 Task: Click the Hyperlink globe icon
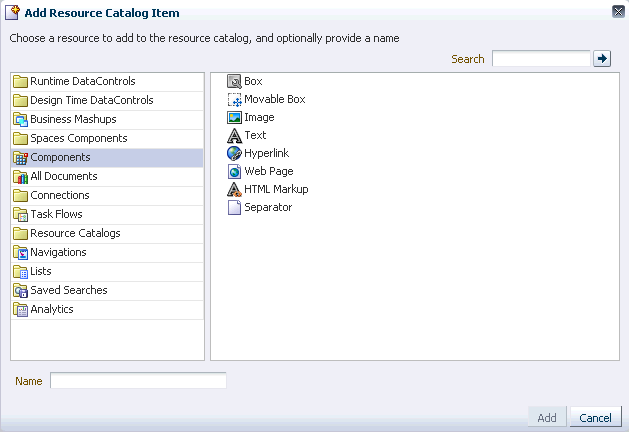(234, 153)
